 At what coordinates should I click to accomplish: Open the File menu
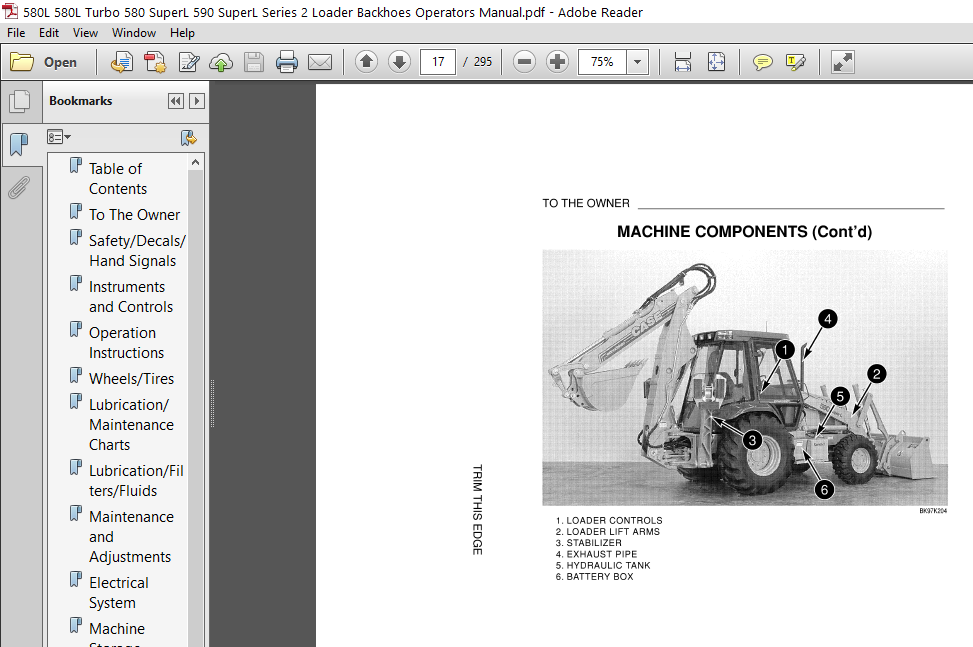(16, 33)
